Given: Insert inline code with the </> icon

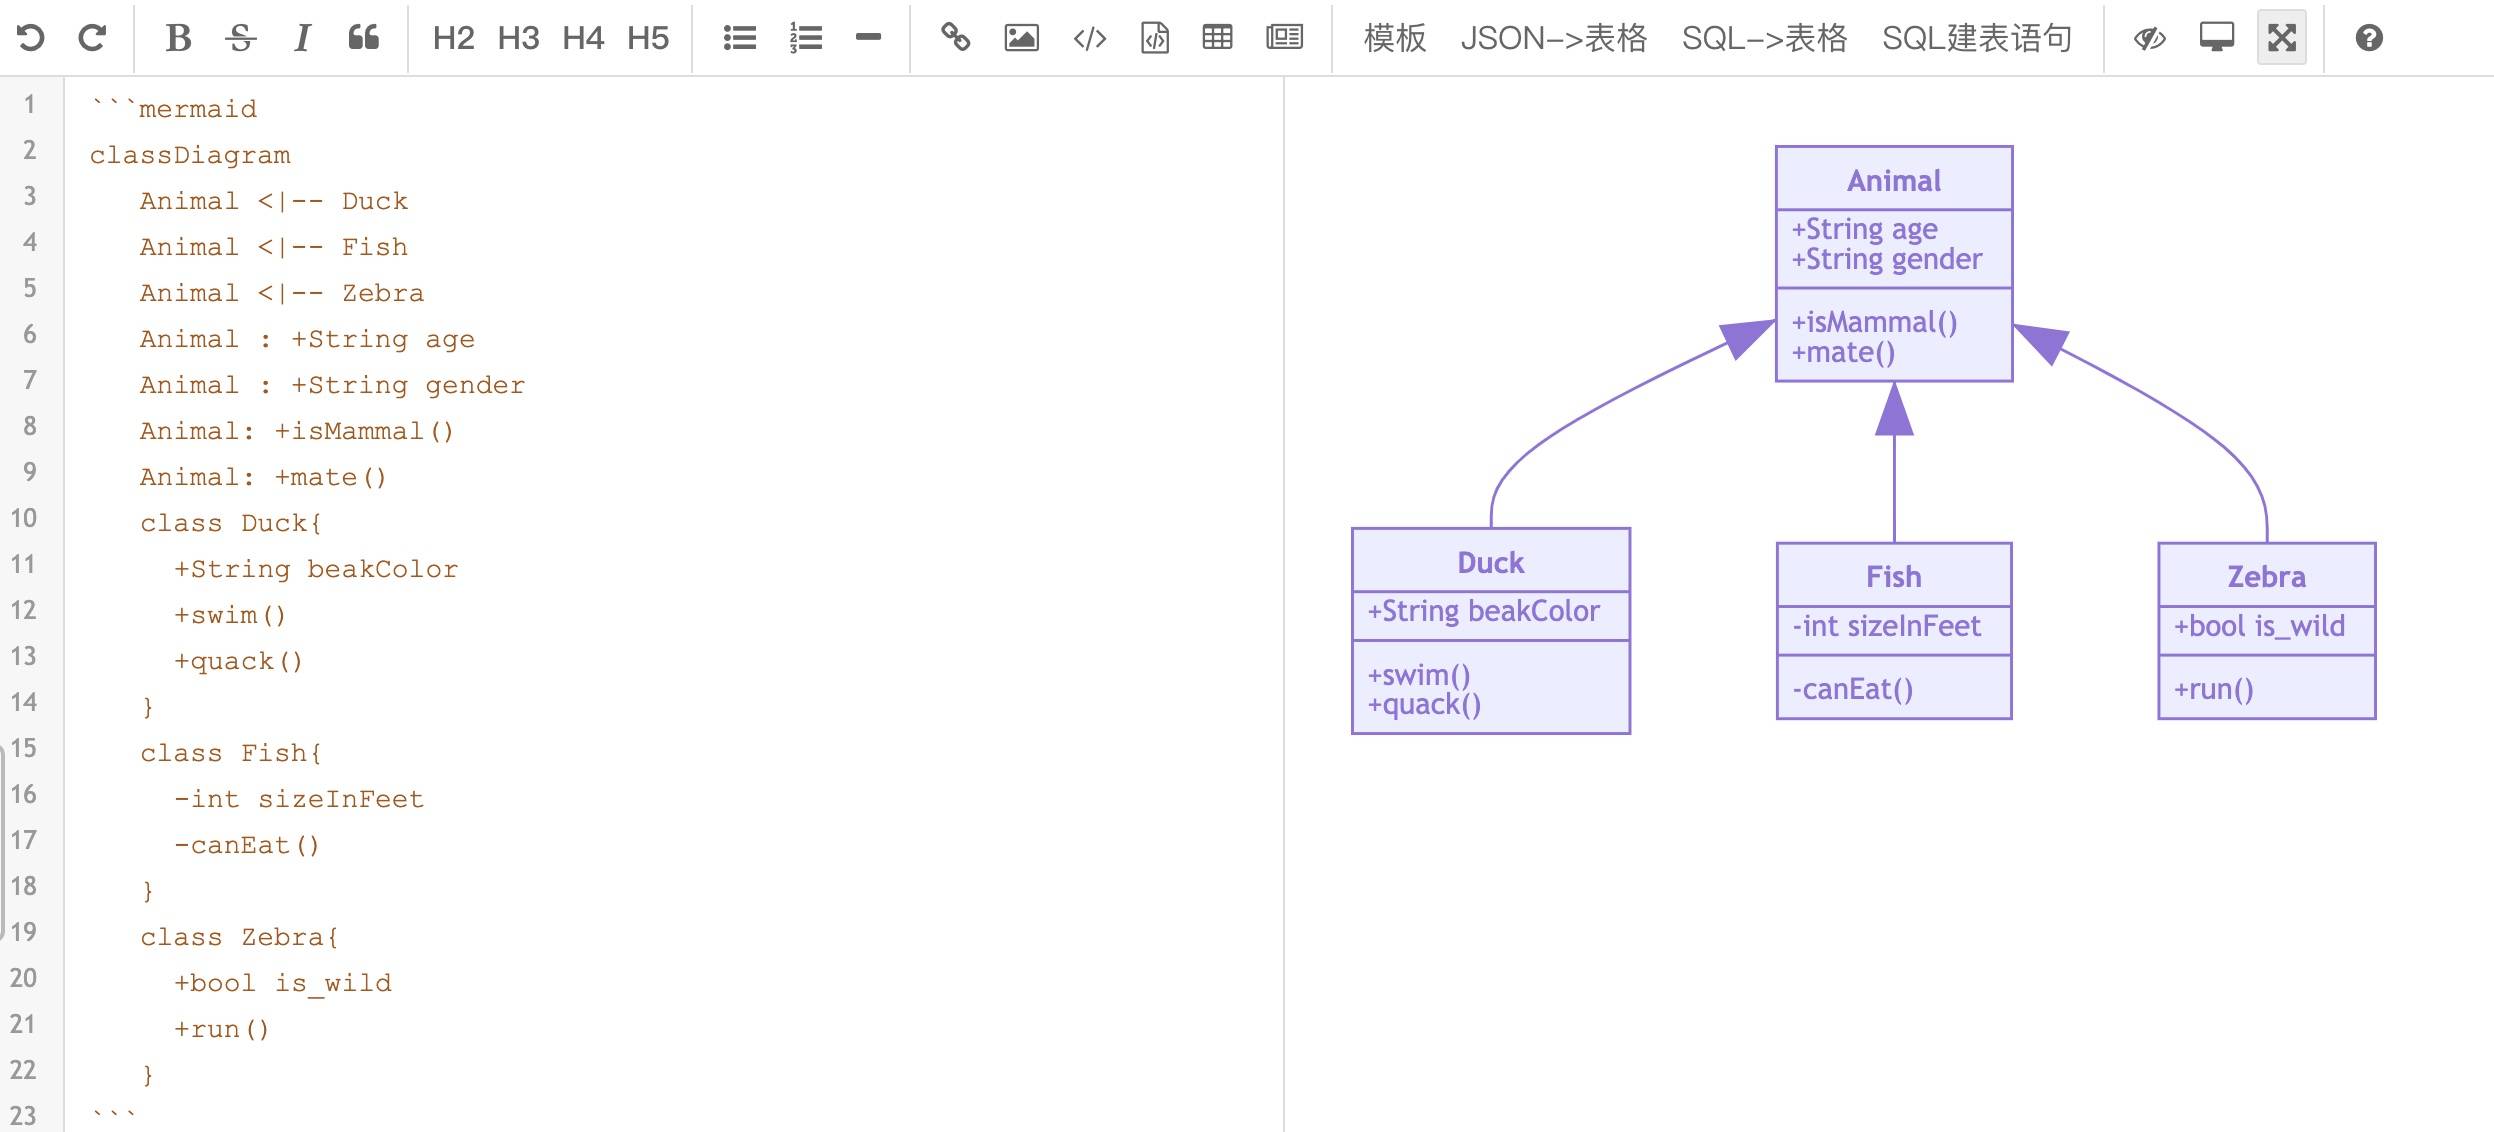Looking at the screenshot, I should [1090, 38].
